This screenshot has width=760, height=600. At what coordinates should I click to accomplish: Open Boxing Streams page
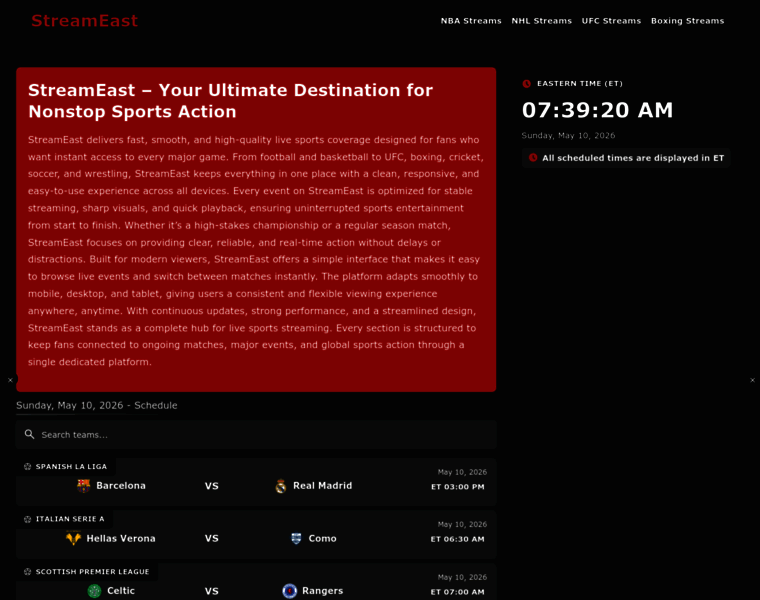click(687, 21)
